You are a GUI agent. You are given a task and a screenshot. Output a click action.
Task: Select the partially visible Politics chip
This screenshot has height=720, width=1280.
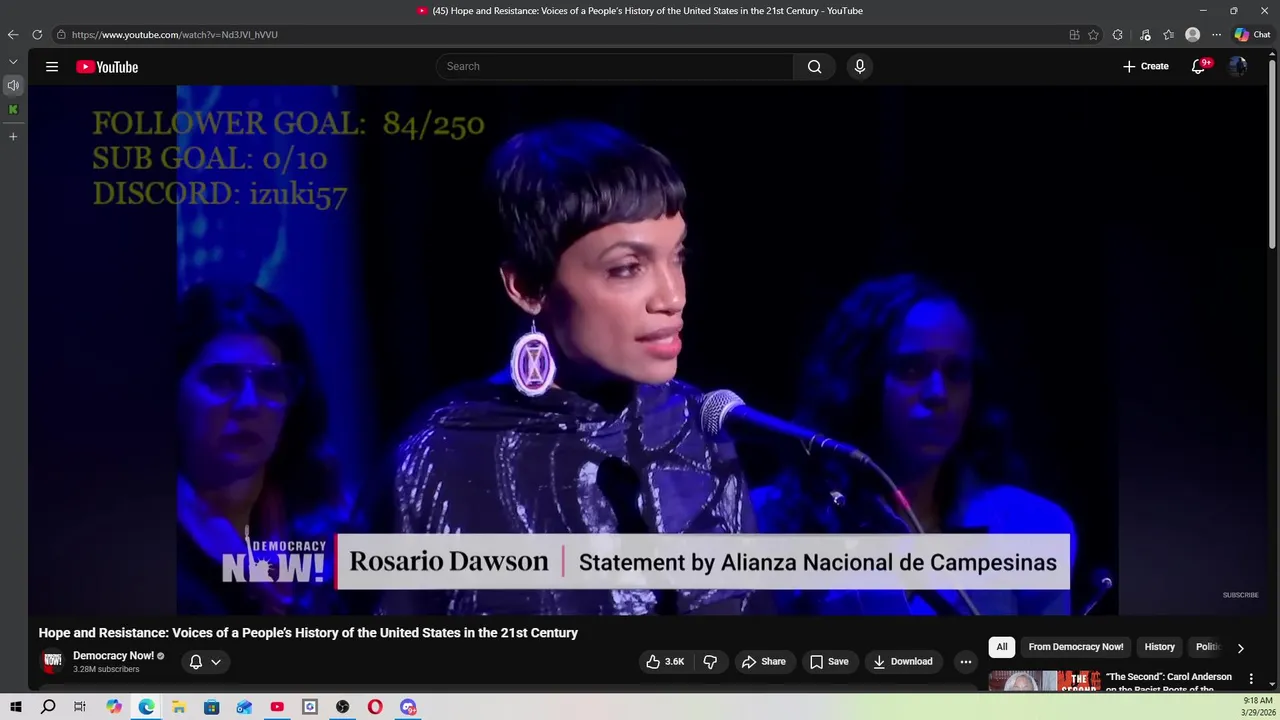(1208, 647)
